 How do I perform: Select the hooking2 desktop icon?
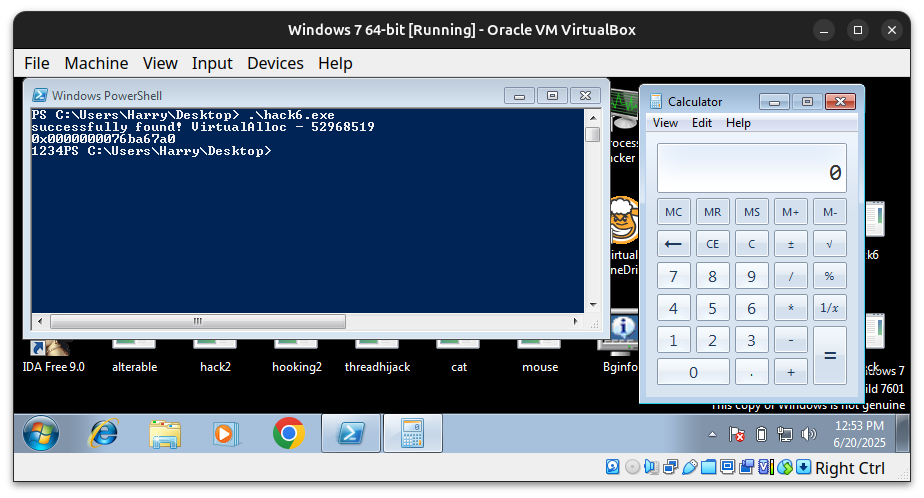click(x=296, y=358)
